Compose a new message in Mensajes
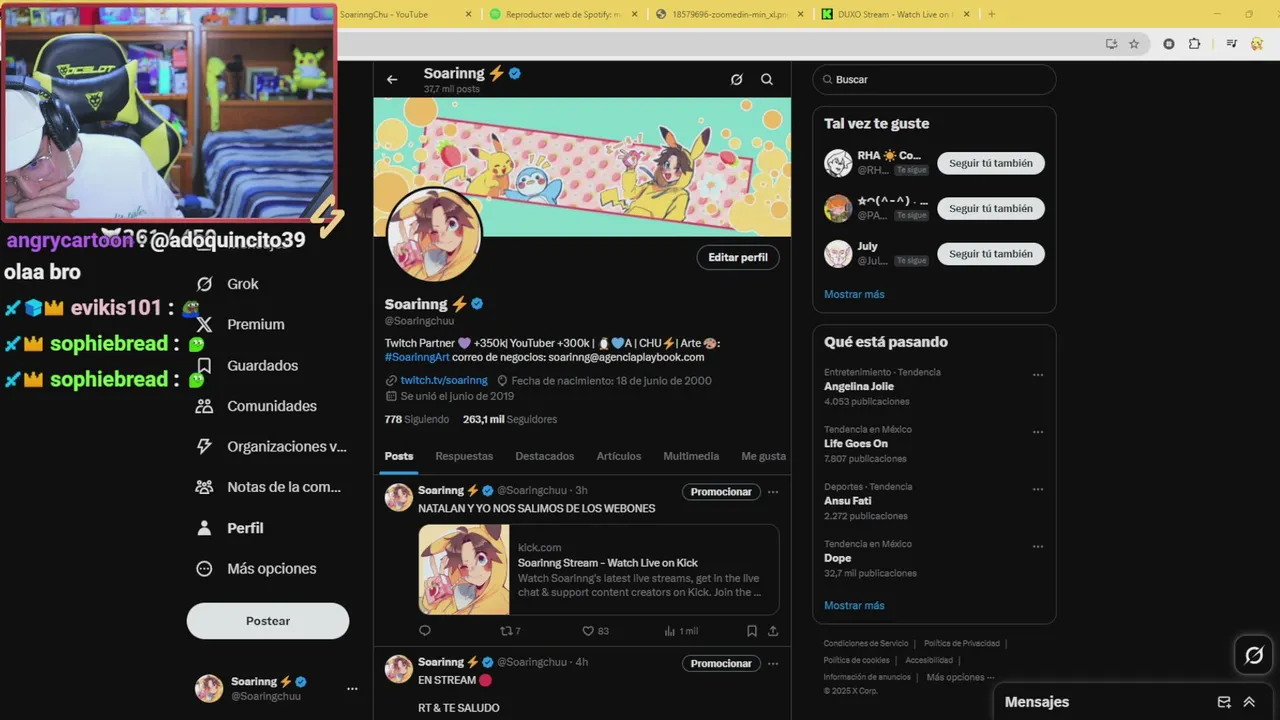This screenshot has height=720, width=1280. (1224, 702)
